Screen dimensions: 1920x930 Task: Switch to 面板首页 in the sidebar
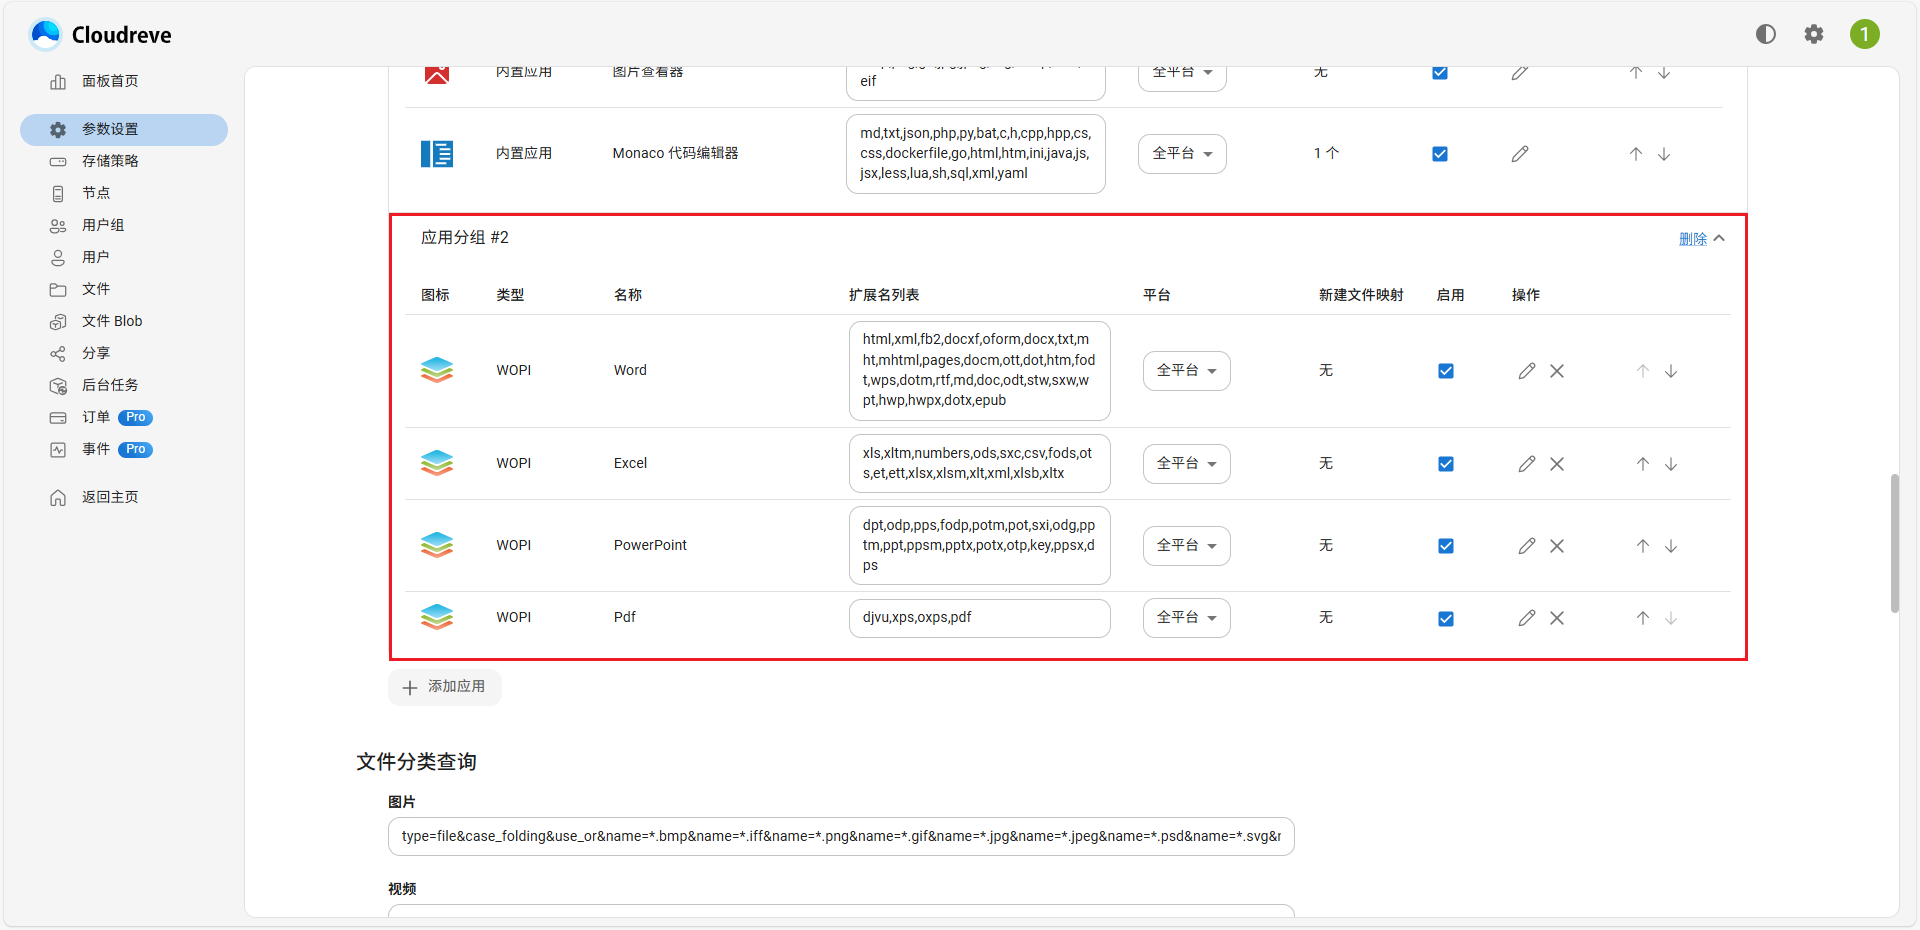(x=110, y=81)
